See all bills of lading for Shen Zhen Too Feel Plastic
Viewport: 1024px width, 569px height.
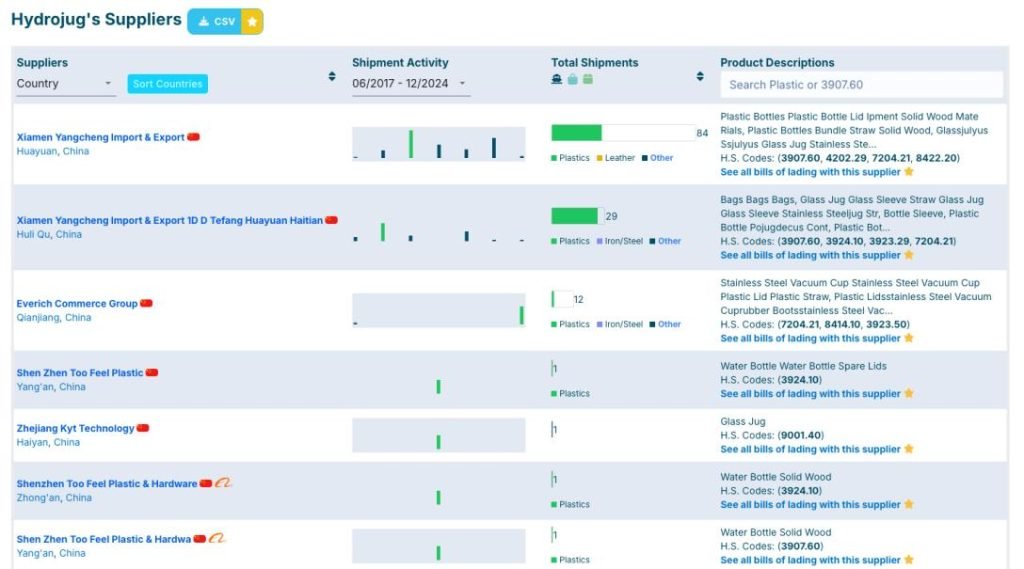click(x=810, y=394)
